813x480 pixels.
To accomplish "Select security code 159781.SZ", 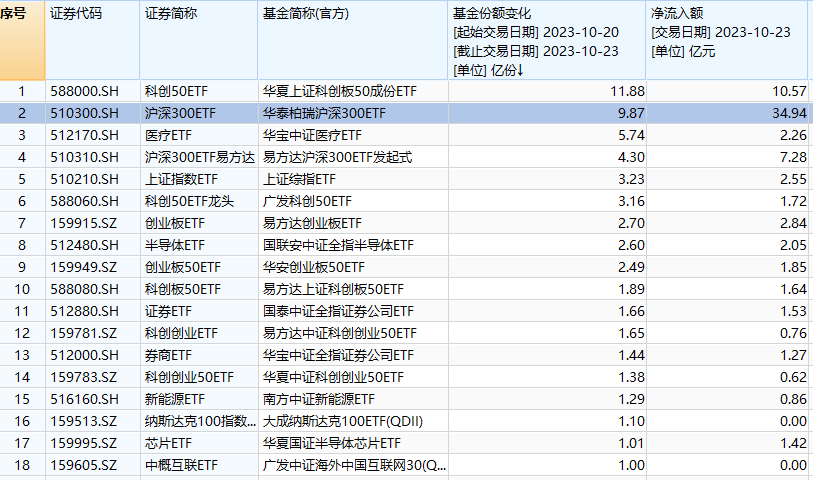I will [84, 333].
